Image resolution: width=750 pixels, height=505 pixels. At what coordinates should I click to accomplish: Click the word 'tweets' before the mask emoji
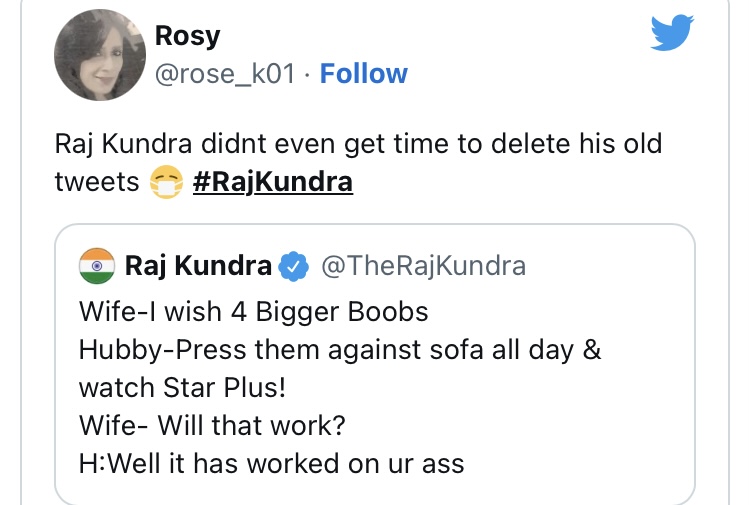point(95,184)
